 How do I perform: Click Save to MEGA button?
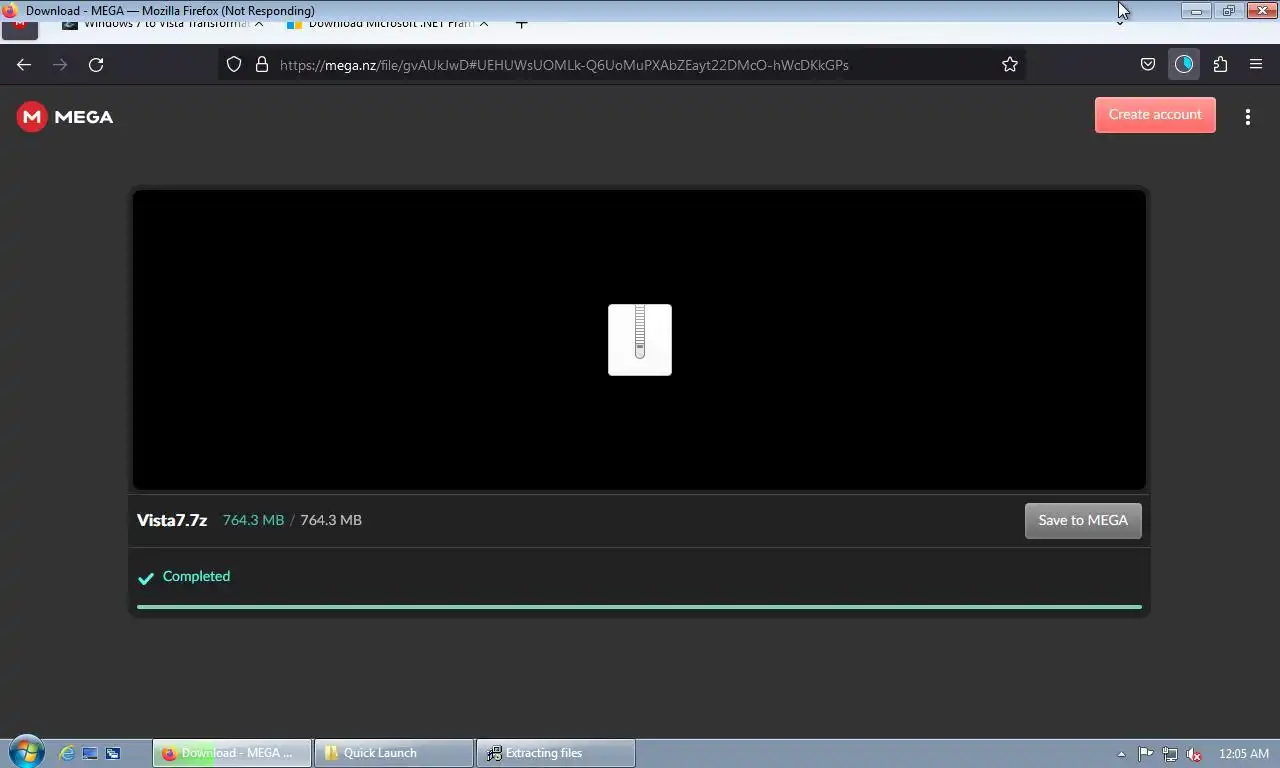(1083, 520)
